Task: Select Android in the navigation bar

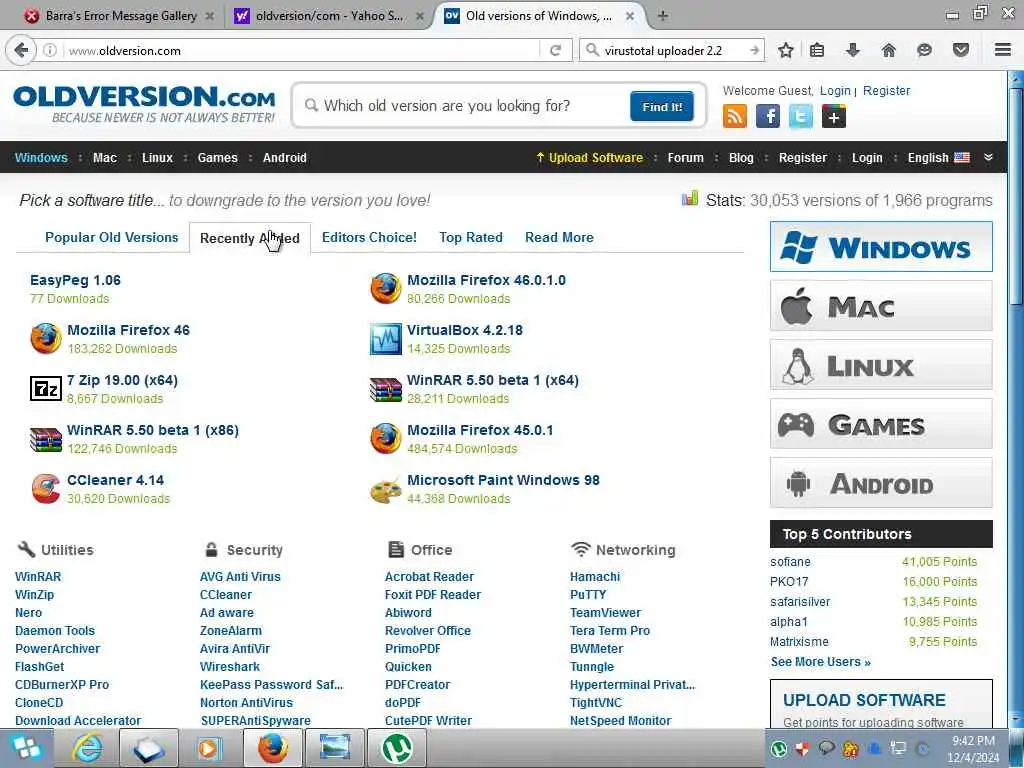Action: 285,157
